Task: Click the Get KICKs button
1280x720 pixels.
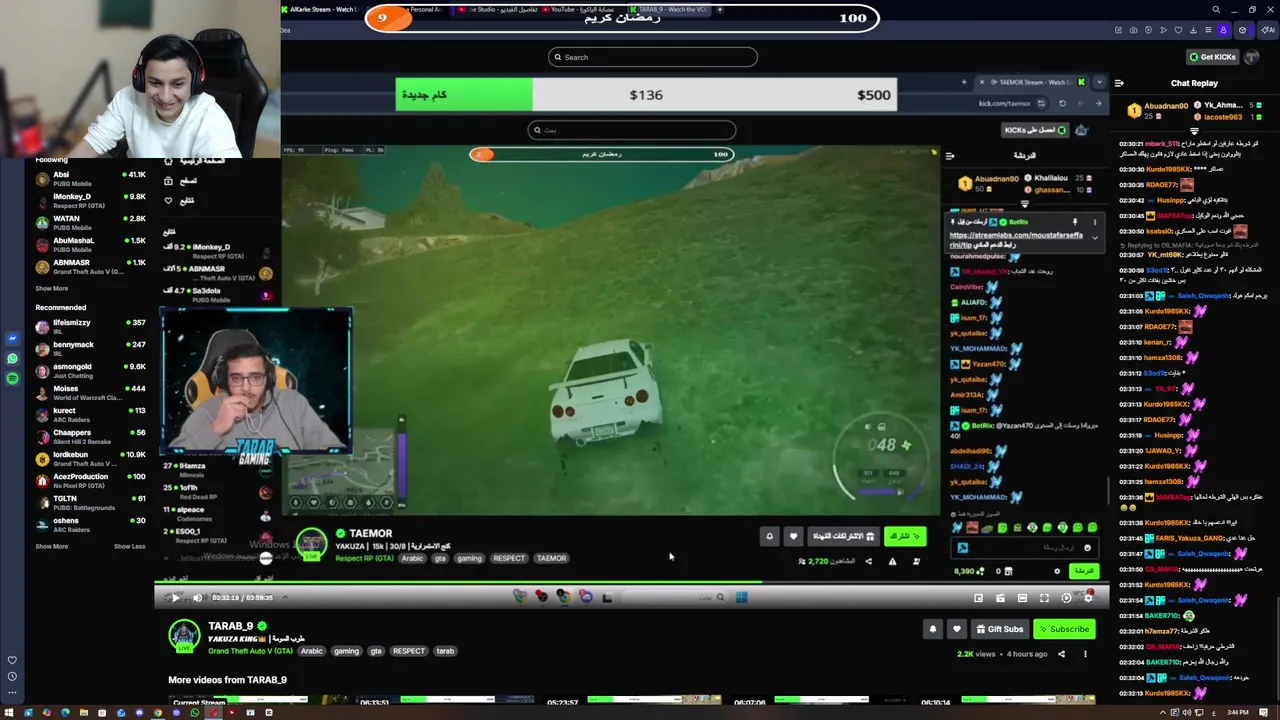Action: pyautogui.click(x=1212, y=57)
